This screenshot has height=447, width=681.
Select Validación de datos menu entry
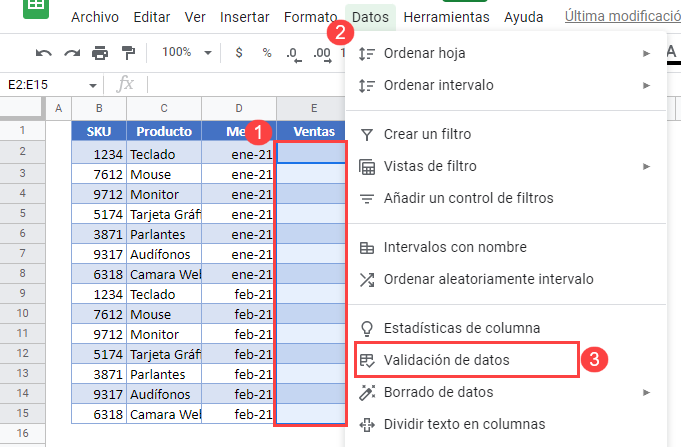pos(506,360)
